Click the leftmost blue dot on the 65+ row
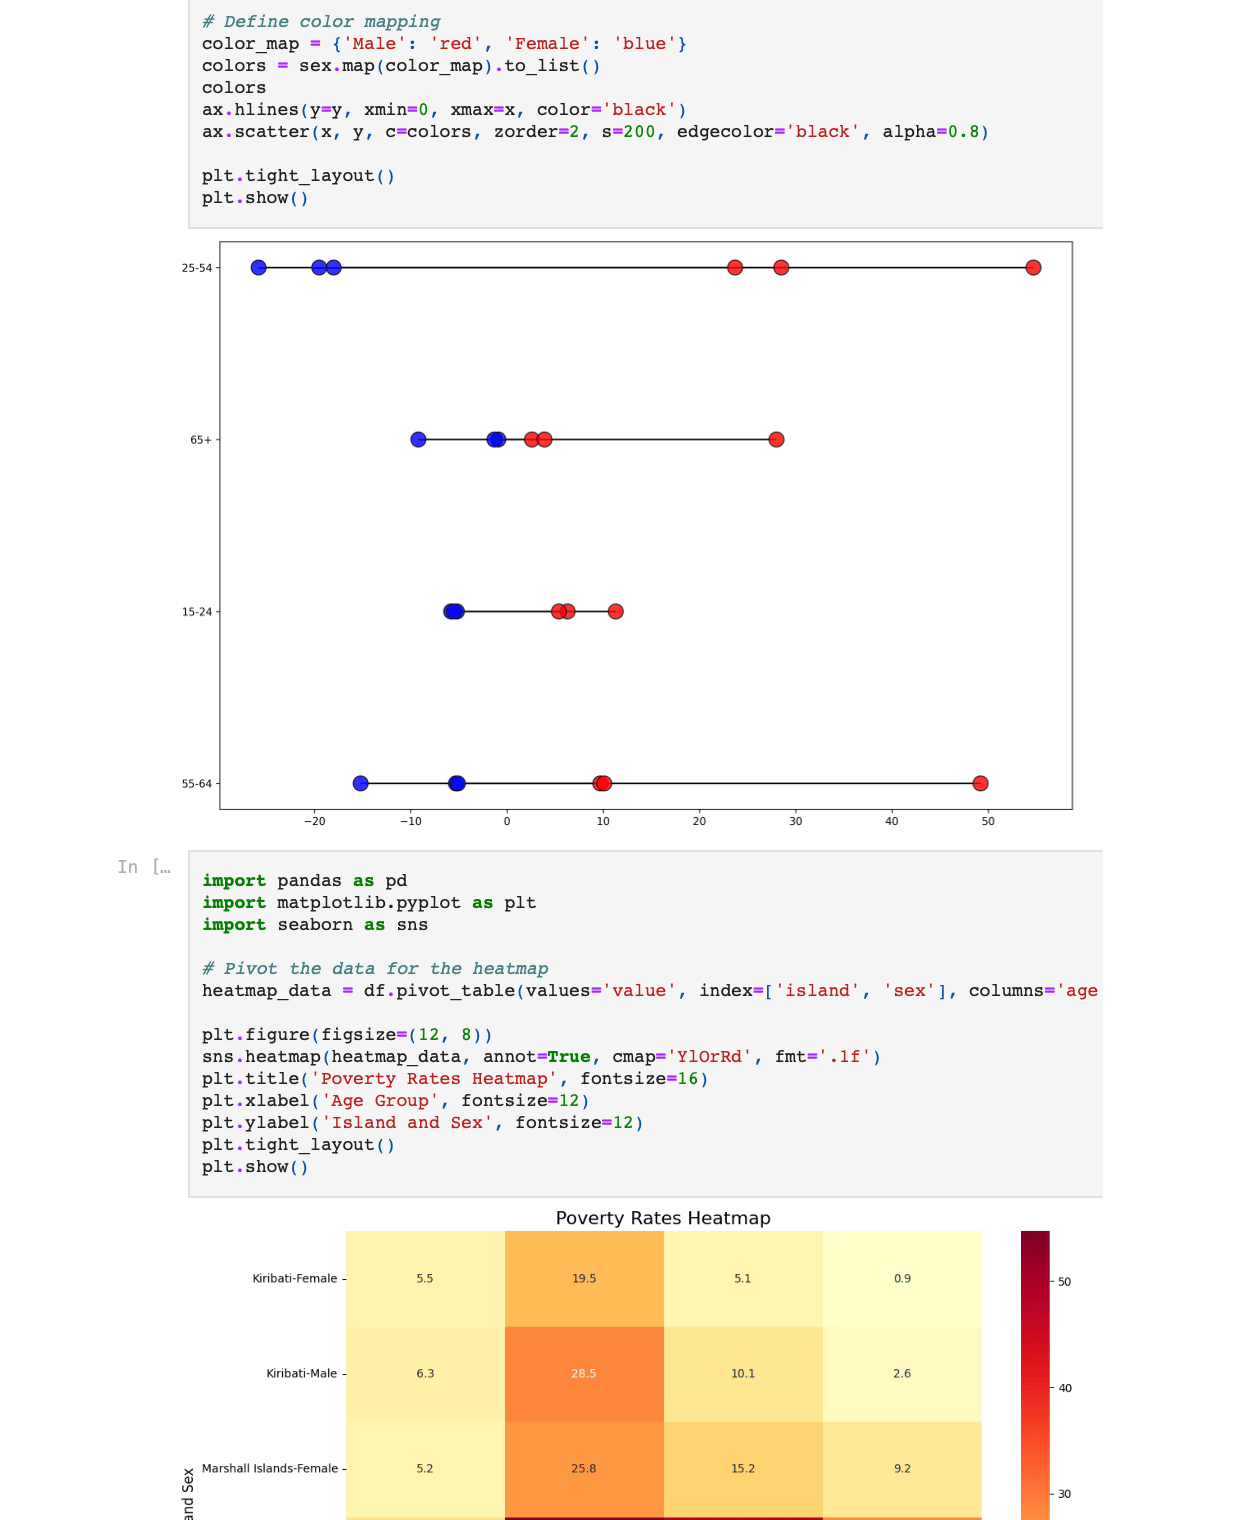The image size is (1254, 1520). click(x=418, y=440)
